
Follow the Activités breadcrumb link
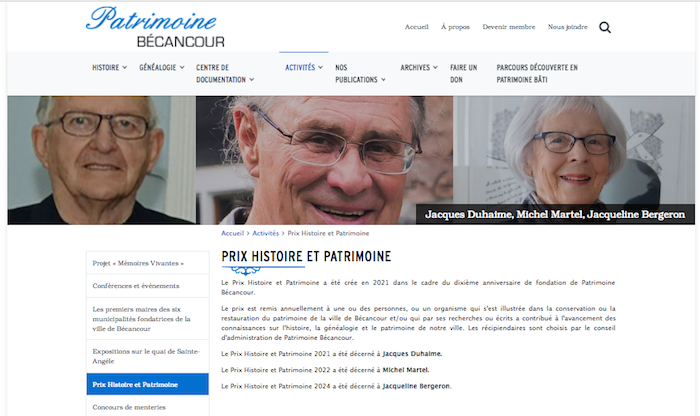(265, 233)
